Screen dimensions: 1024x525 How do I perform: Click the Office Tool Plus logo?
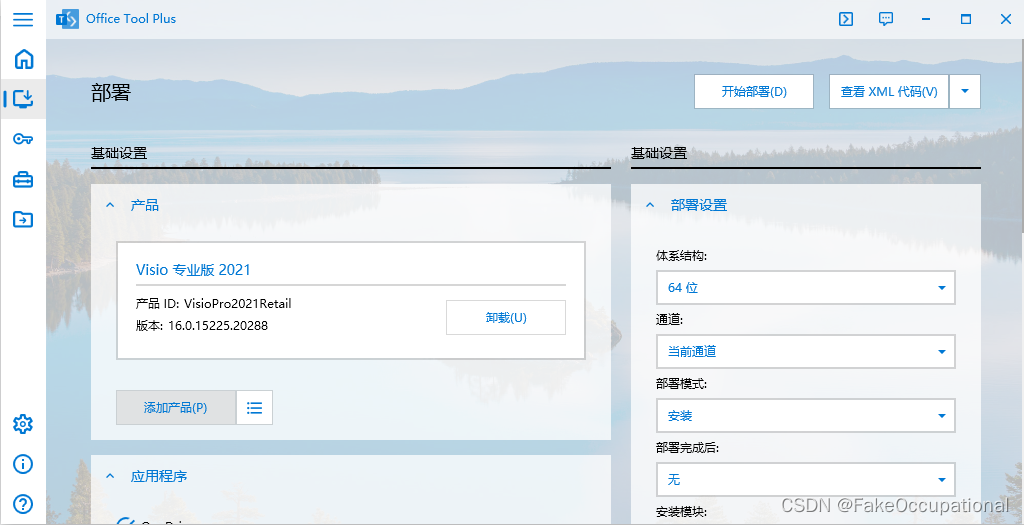click(x=67, y=19)
